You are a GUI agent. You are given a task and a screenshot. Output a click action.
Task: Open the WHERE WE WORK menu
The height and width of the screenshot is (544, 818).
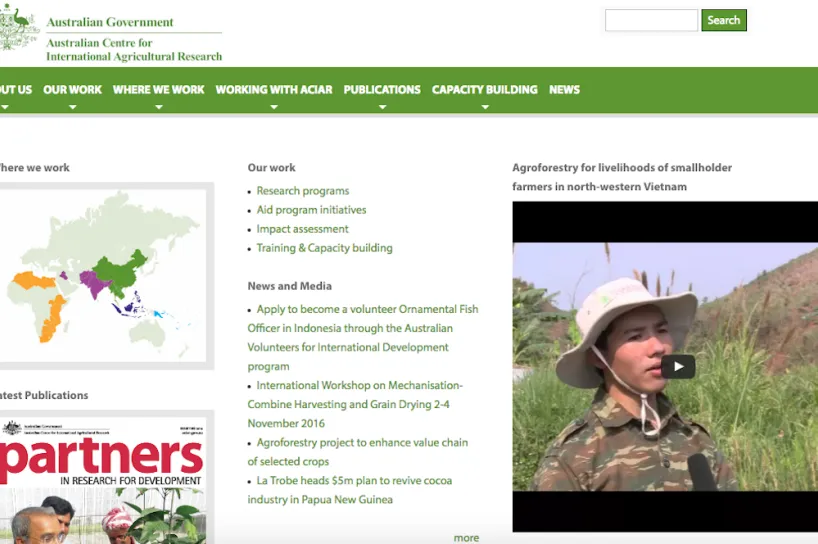pyautogui.click(x=159, y=90)
